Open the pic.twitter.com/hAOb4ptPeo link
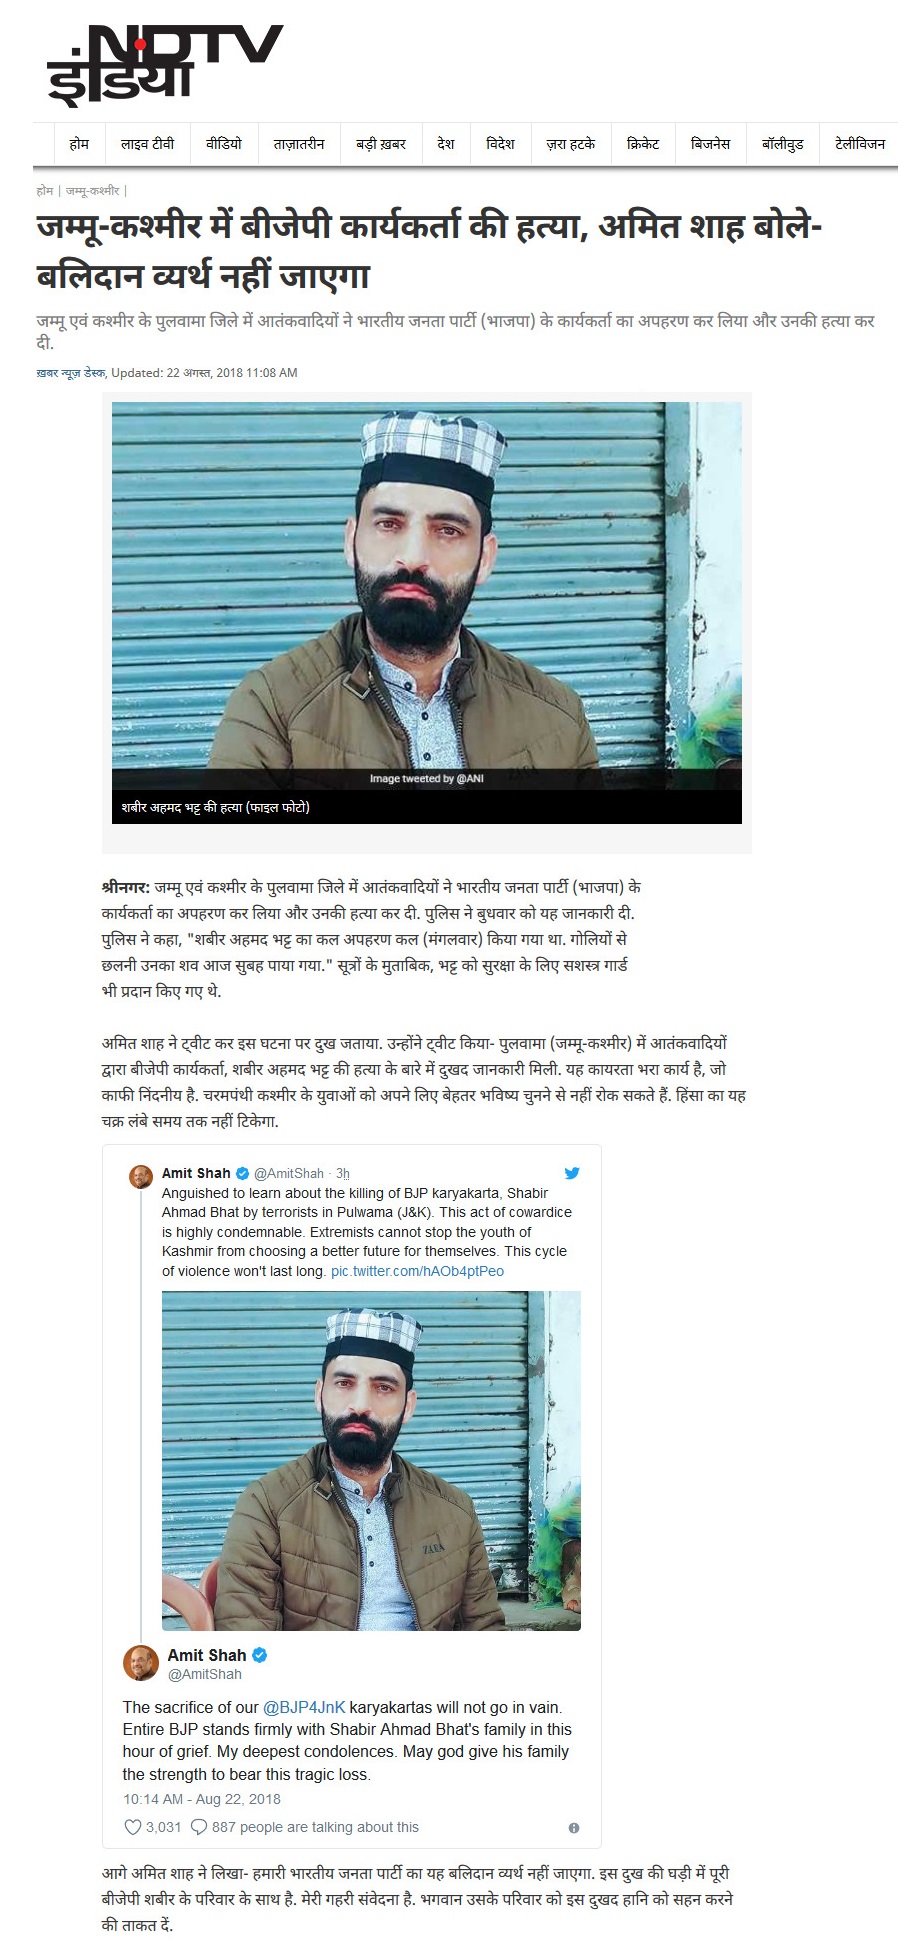This screenshot has width=919, height=1960. tap(417, 1271)
